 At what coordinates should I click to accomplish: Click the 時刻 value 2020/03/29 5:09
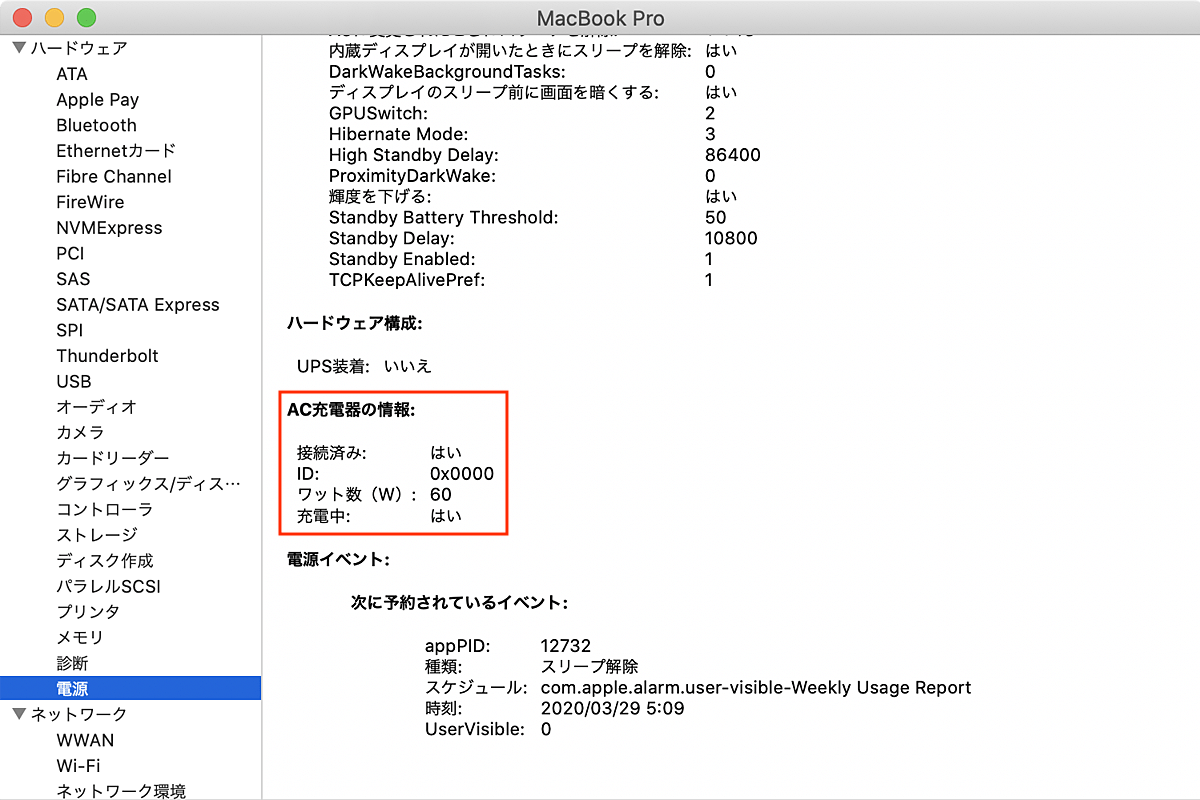click(613, 709)
